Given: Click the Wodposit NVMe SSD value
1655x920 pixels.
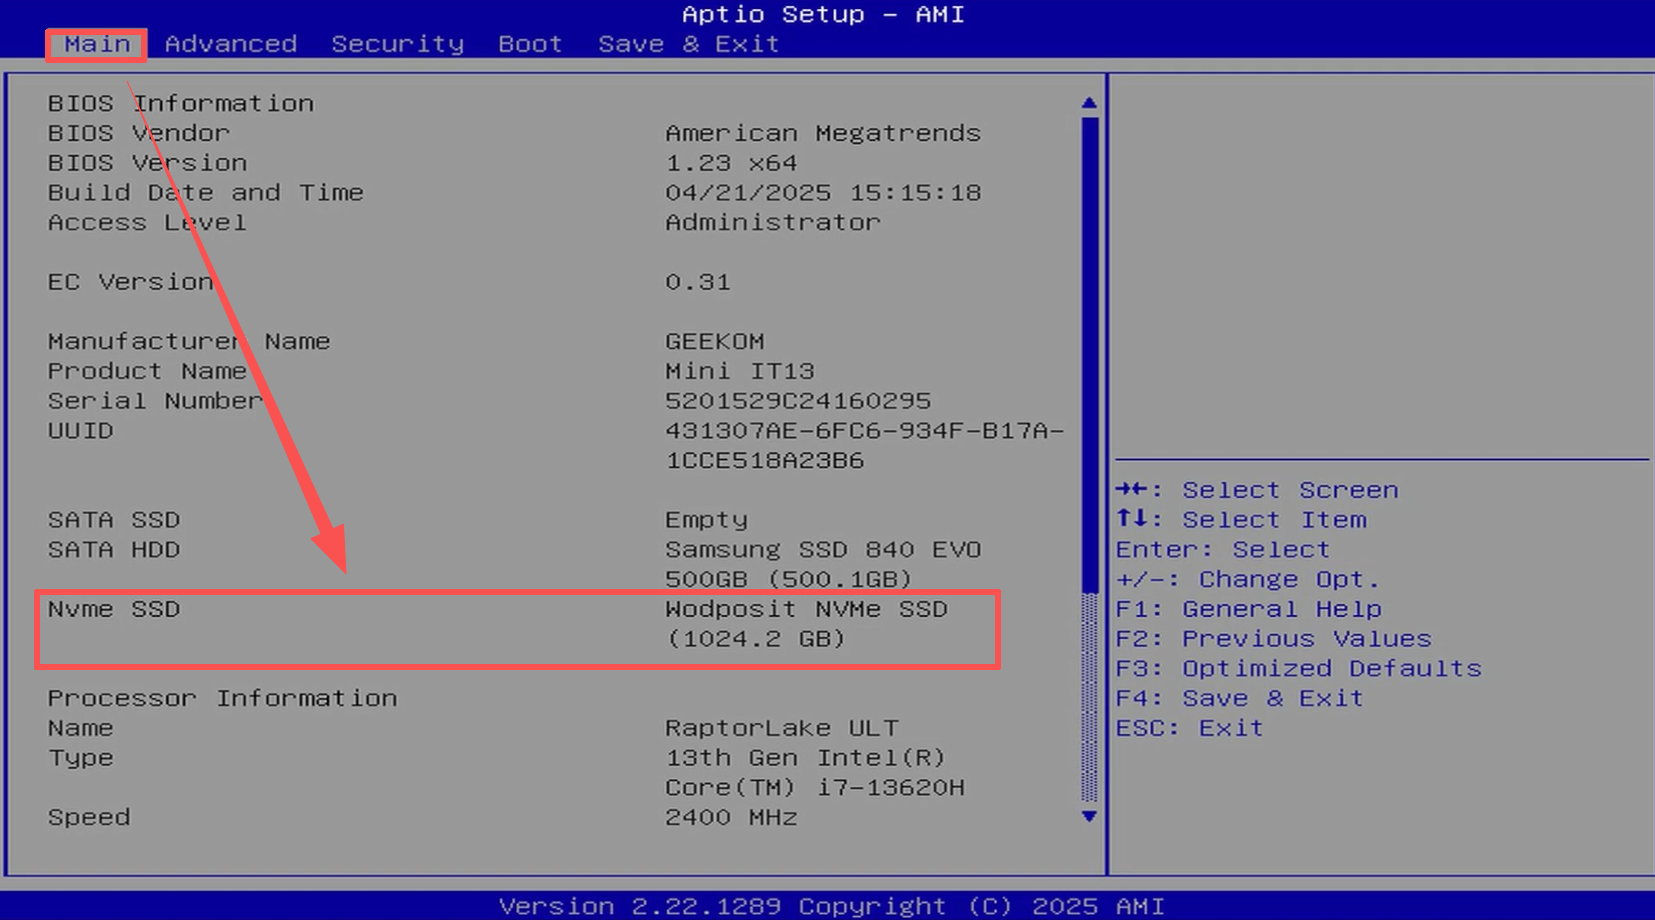Looking at the screenshot, I should (x=806, y=609).
